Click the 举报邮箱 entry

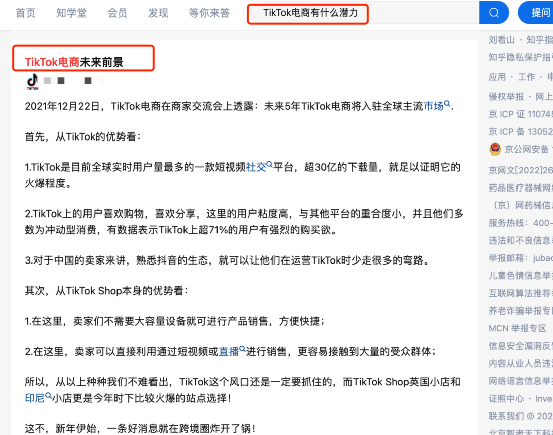(x=521, y=258)
